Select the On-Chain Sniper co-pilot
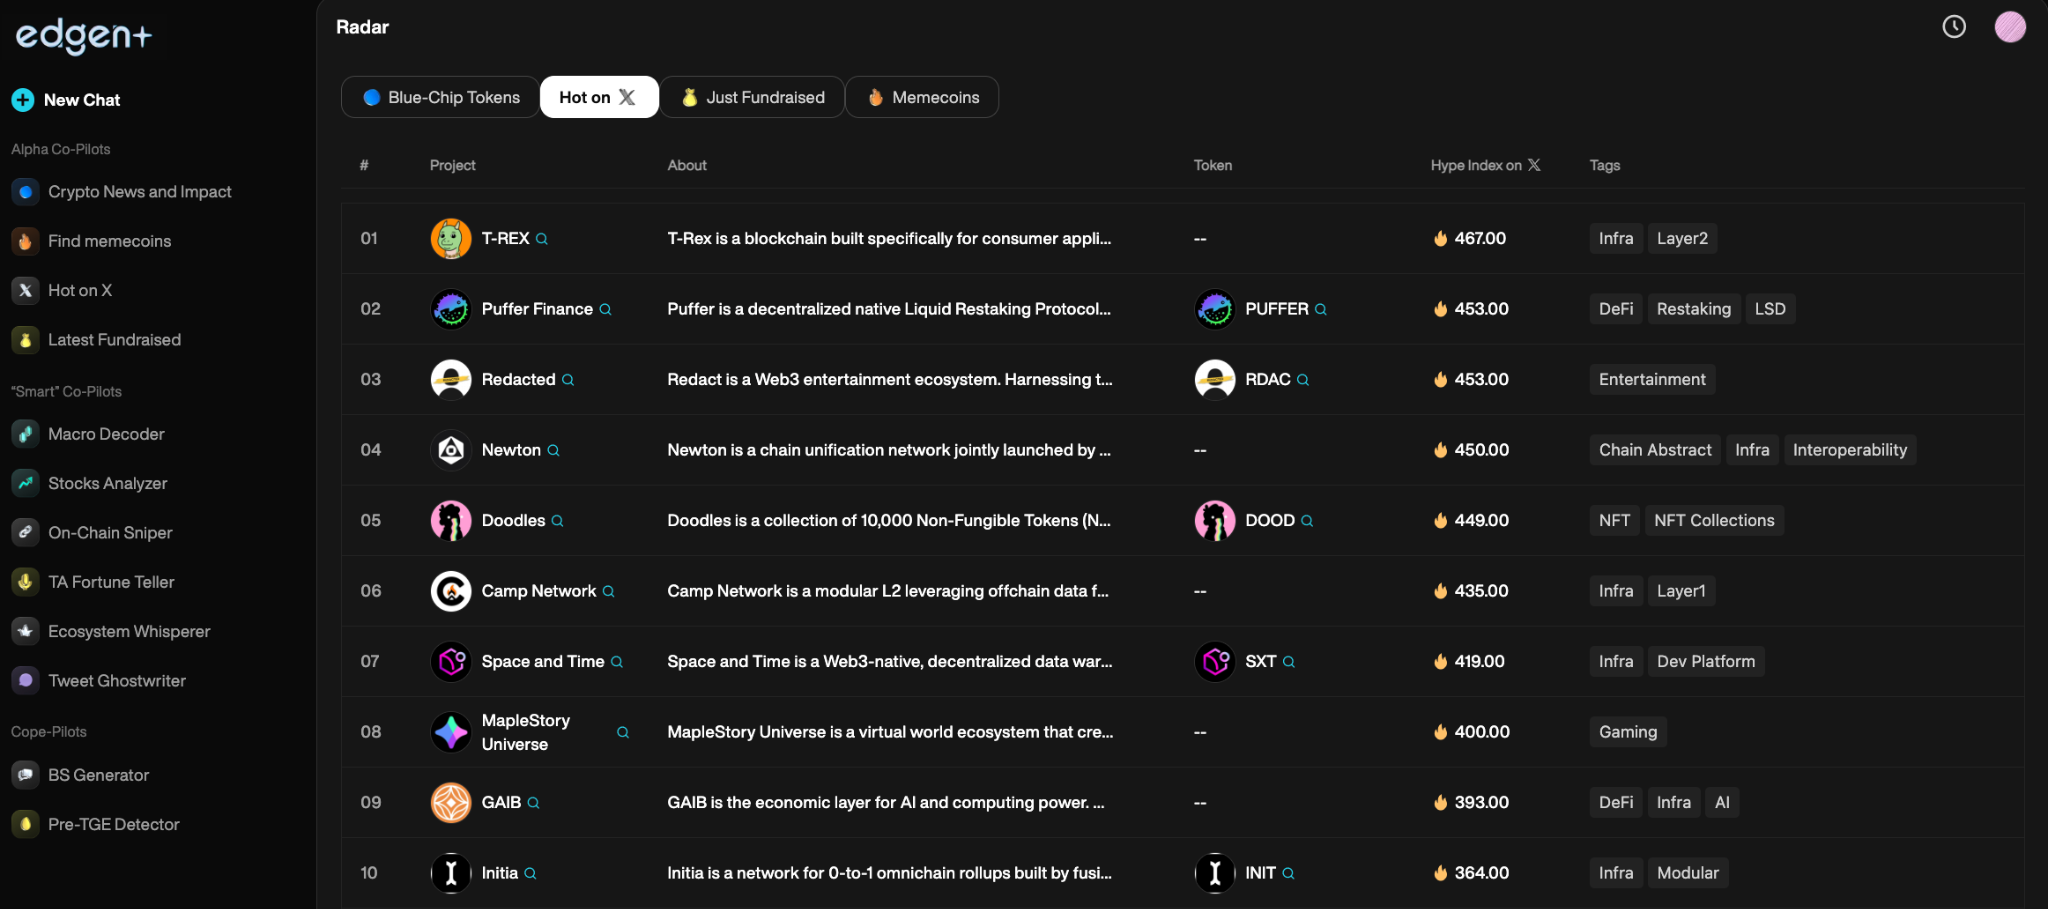2048x909 pixels. tap(110, 533)
